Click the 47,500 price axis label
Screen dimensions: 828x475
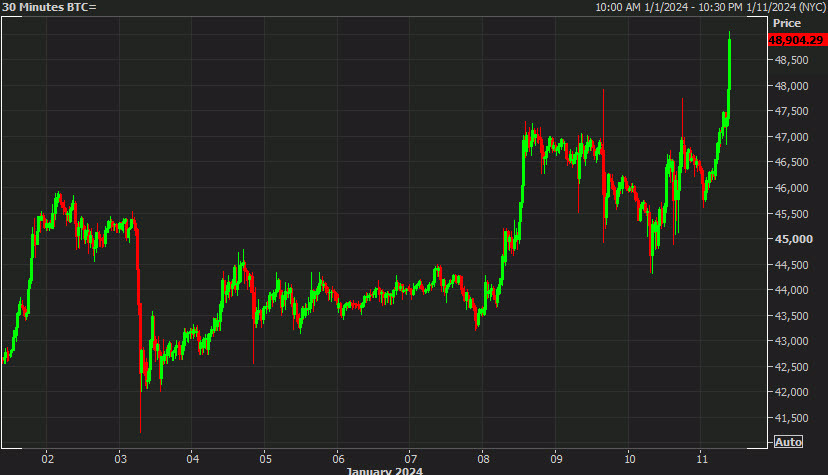[791, 111]
